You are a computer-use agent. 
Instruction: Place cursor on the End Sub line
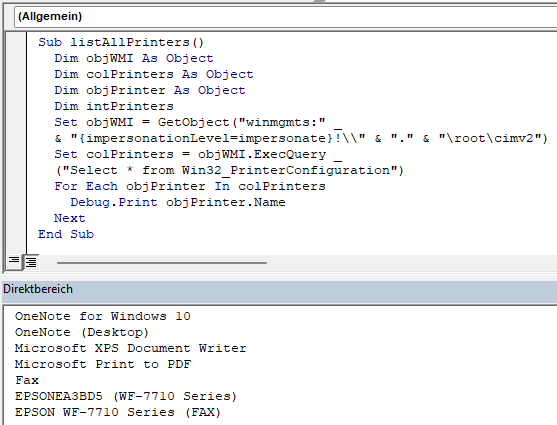click(x=66, y=234)
